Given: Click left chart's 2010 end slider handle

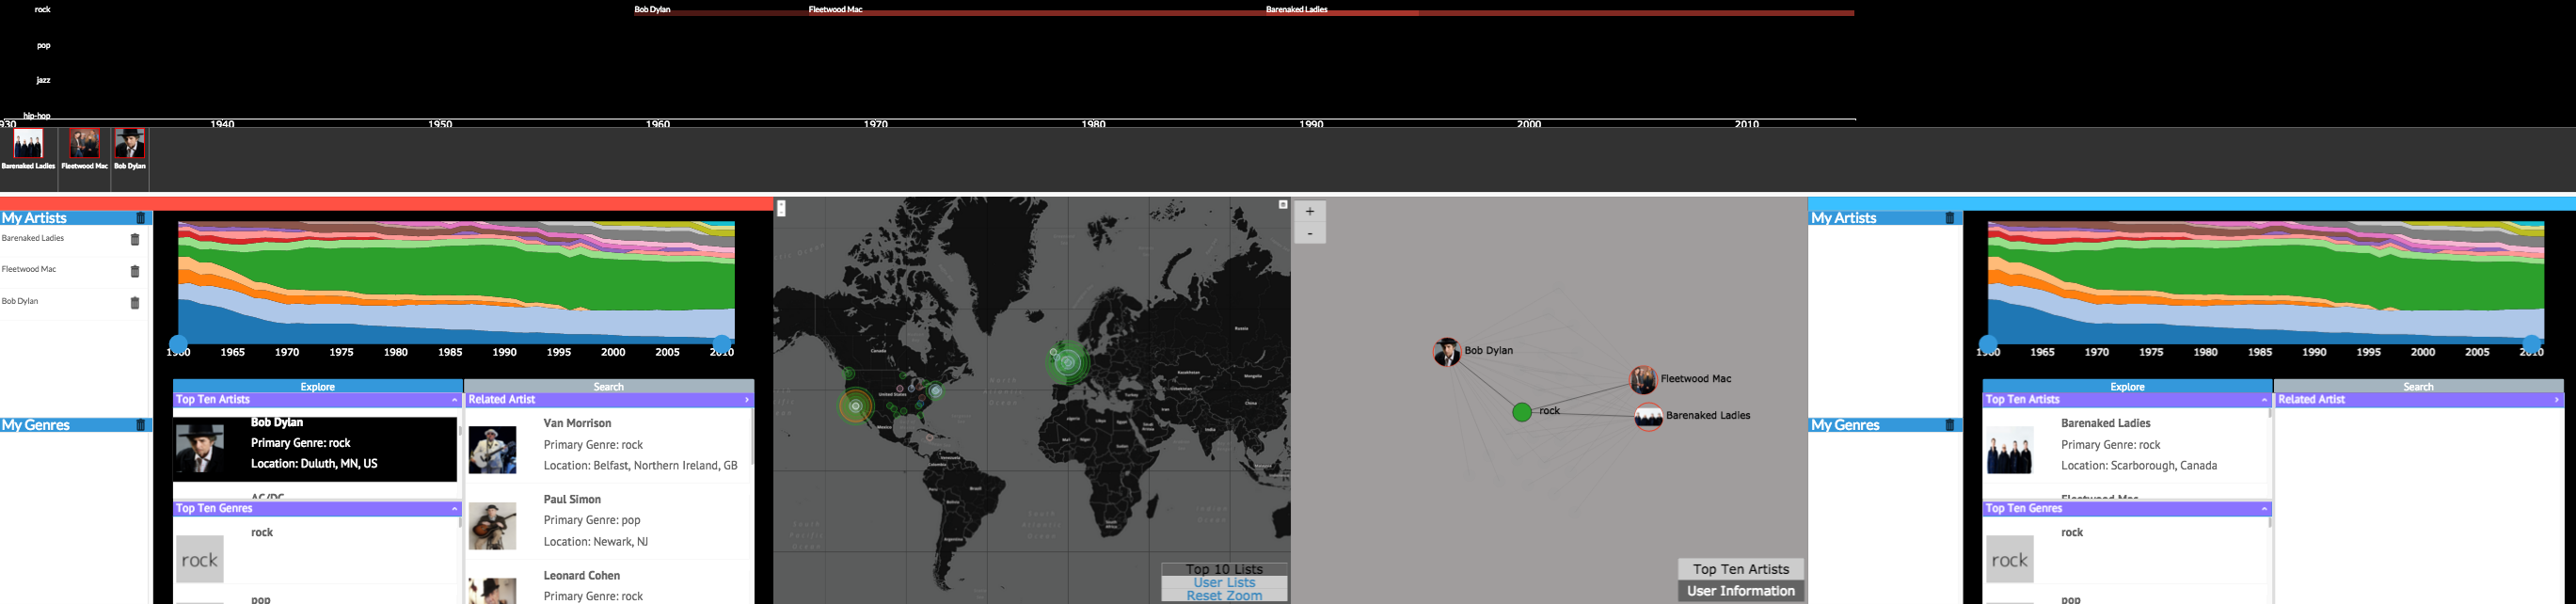Looking at the screenshot, I should pyautogui.click(x=722, y=345).
